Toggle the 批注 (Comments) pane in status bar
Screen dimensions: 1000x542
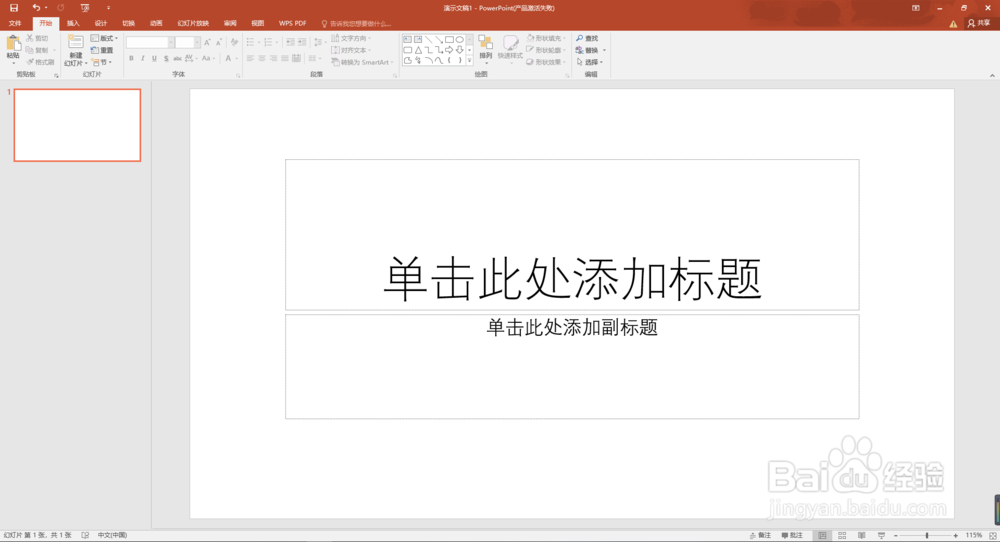point(791,536)
